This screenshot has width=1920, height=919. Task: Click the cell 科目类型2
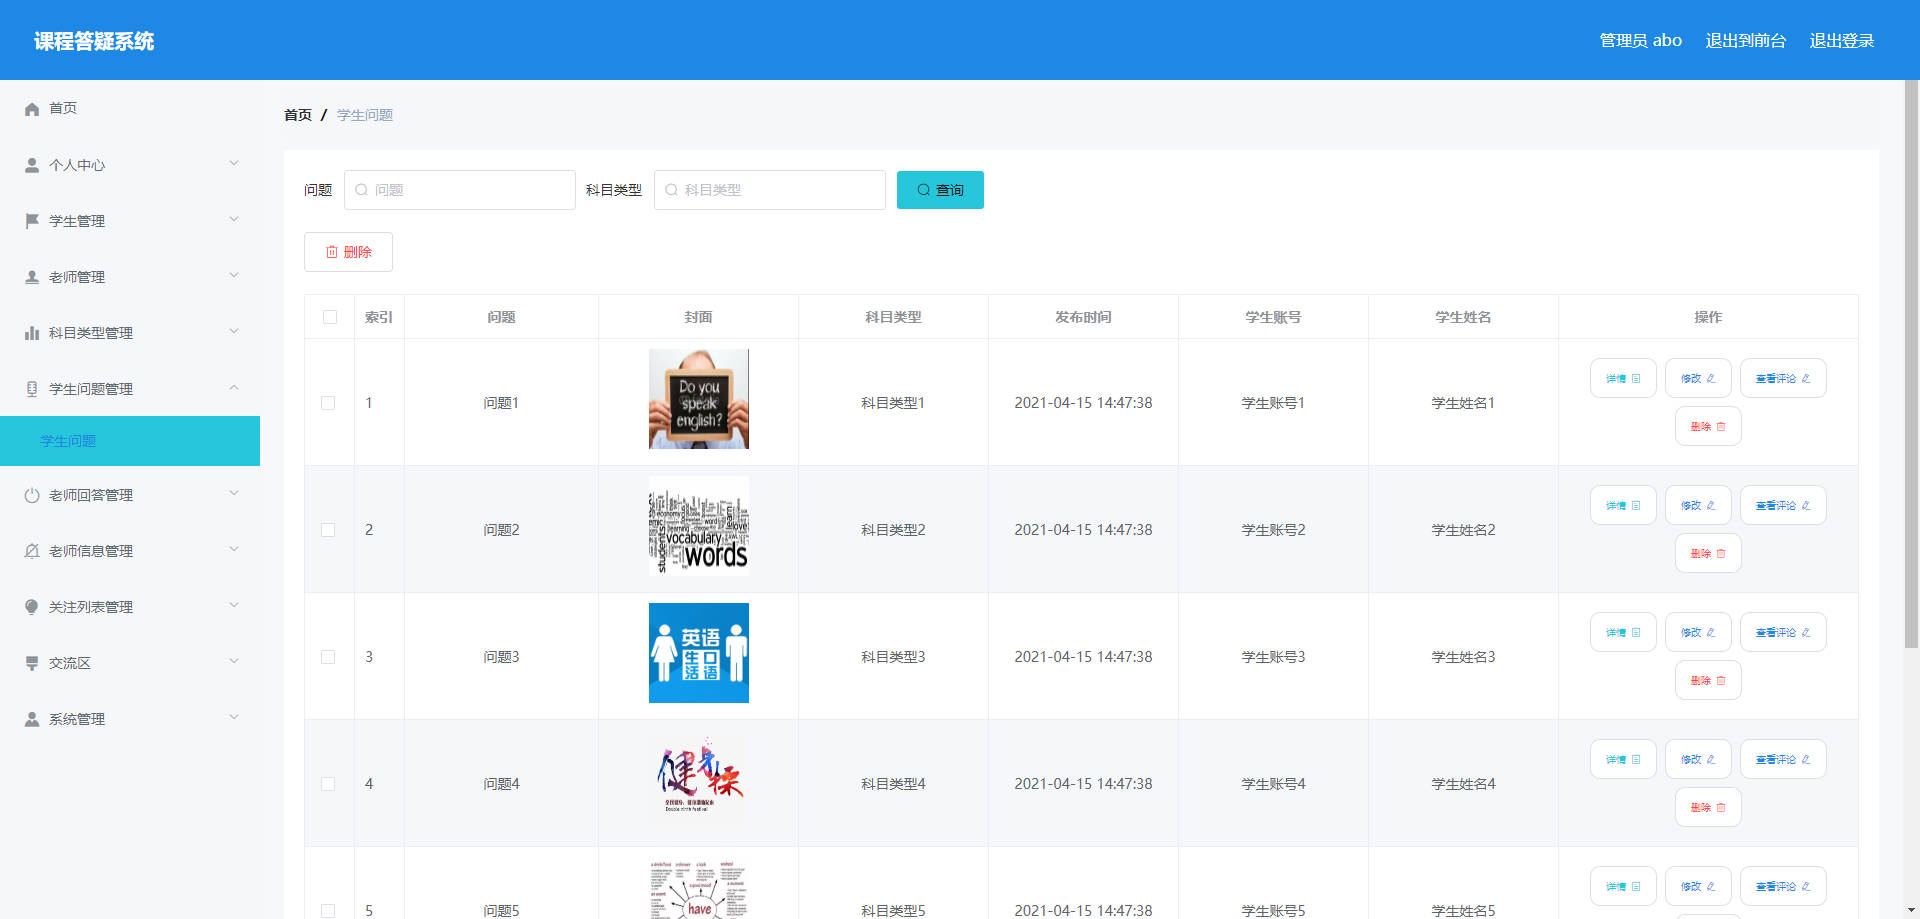point(893,530)
